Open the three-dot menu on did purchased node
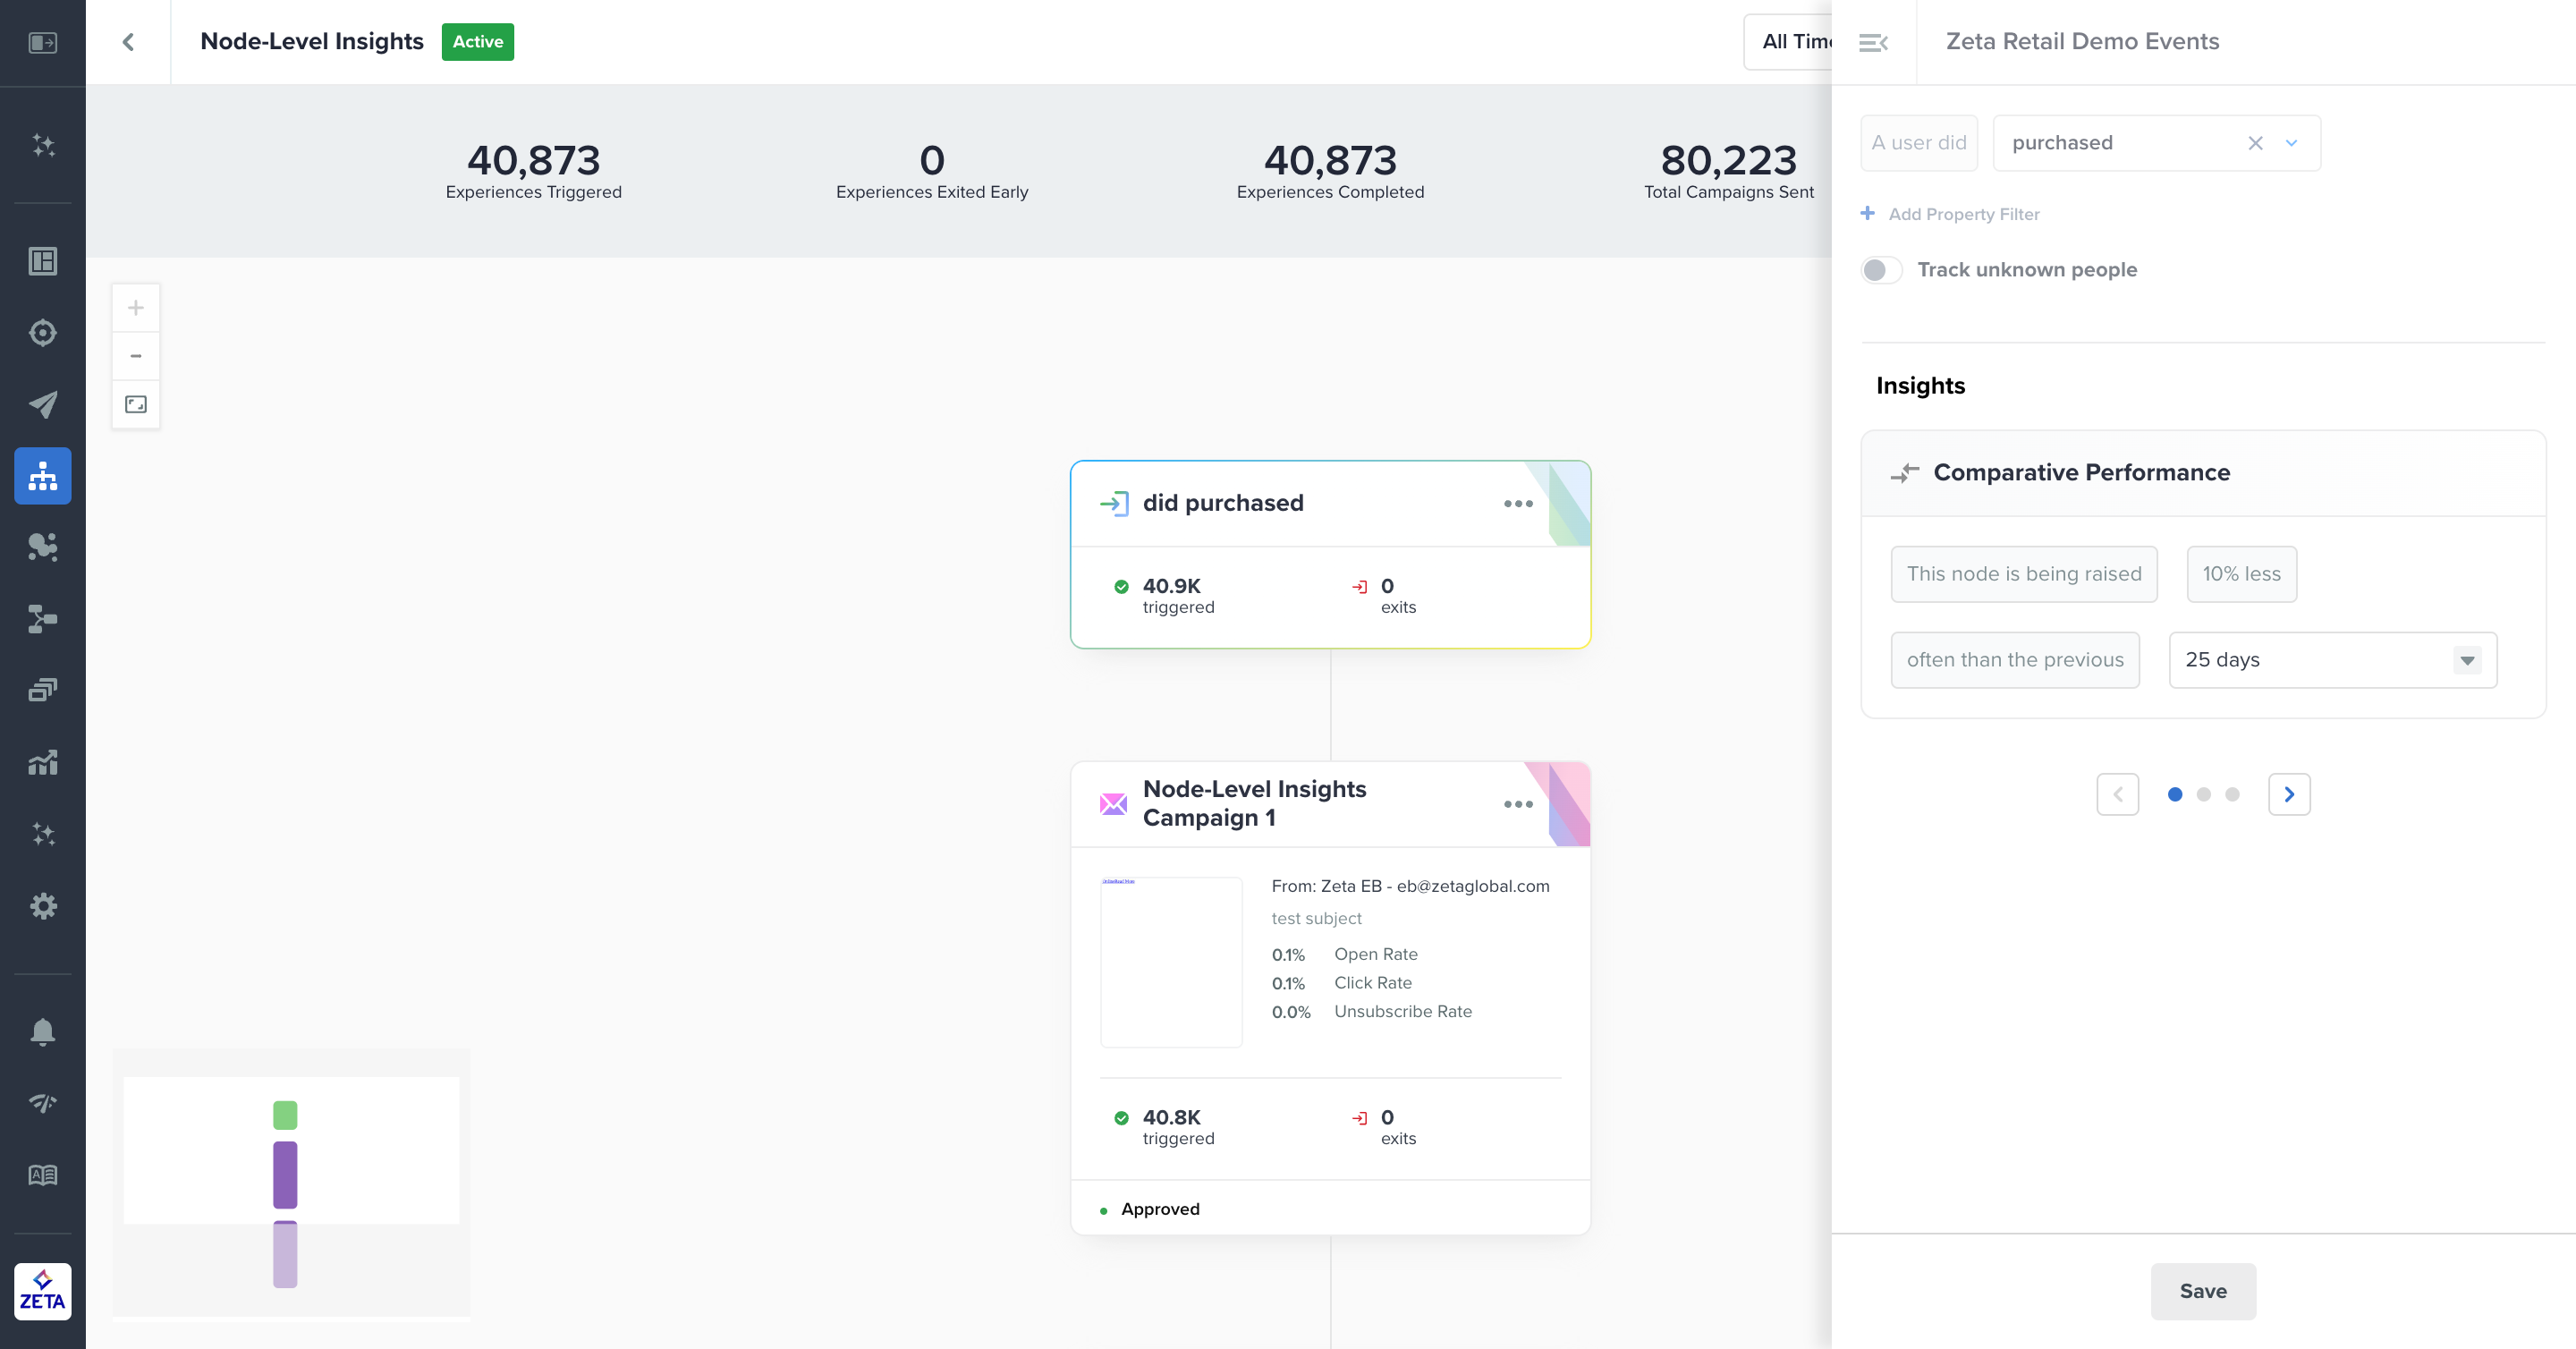This screenshot has height=1349, width=2576. pyautogui.click(x=1518, y=503)
